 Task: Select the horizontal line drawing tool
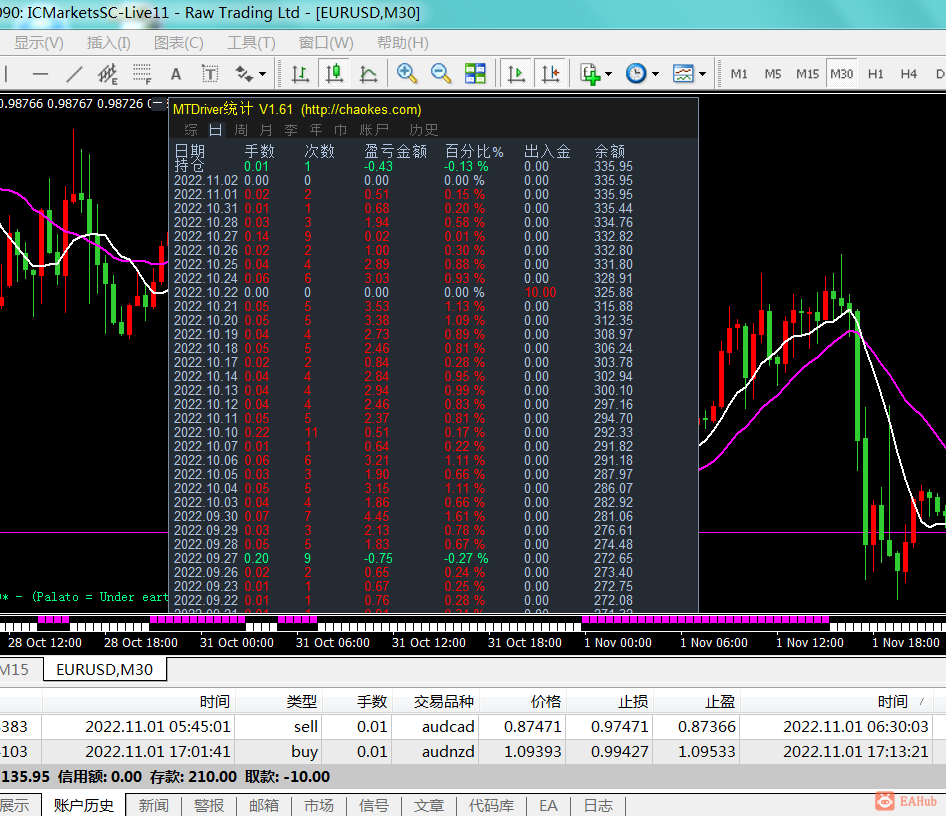(40, 74)
